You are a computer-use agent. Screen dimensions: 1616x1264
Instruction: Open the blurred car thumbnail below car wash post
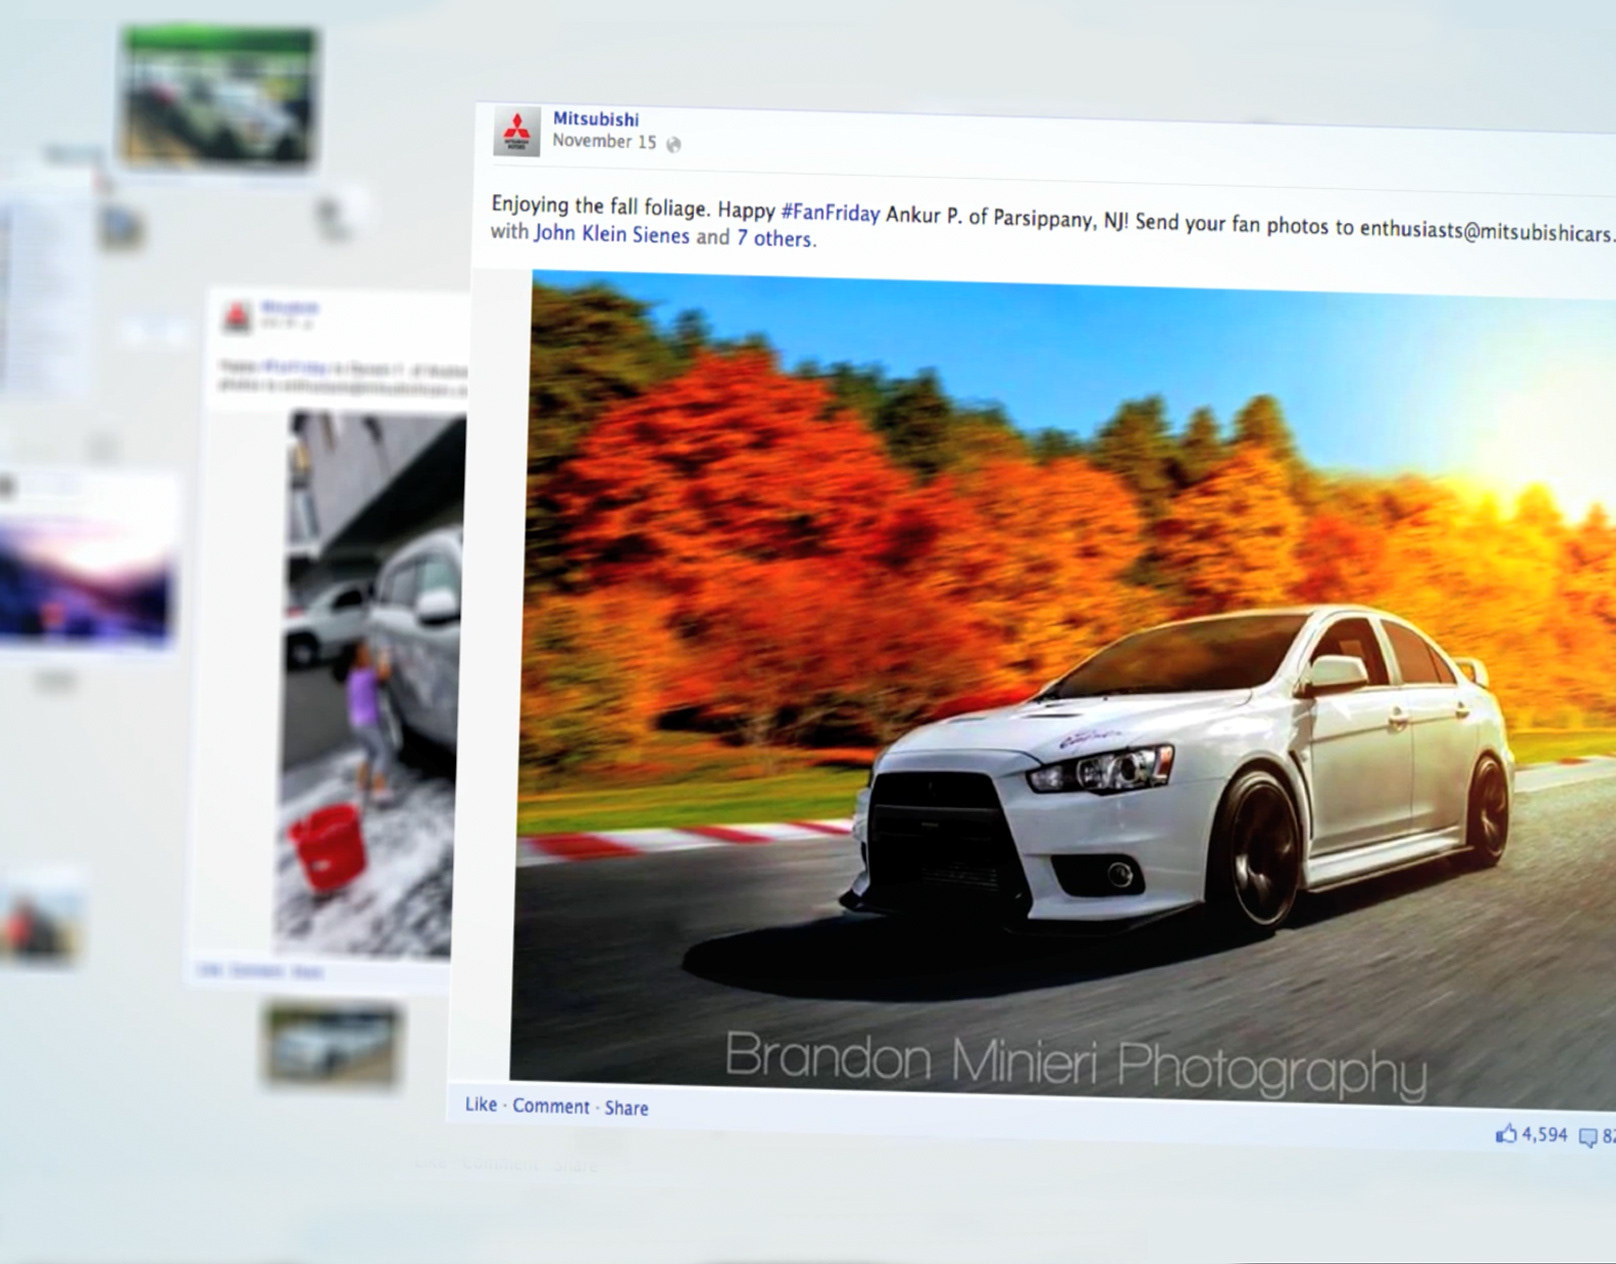(332, 1045)
